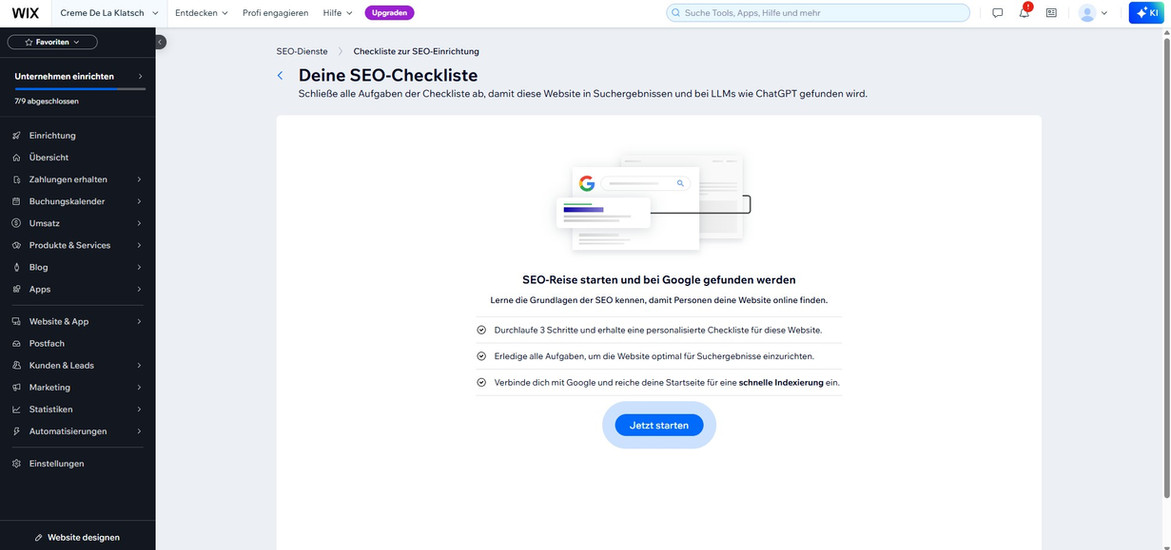Click the search tools input field
Image resolution: width=1171 pixels, height=550 pixels.
pos(818,13)
